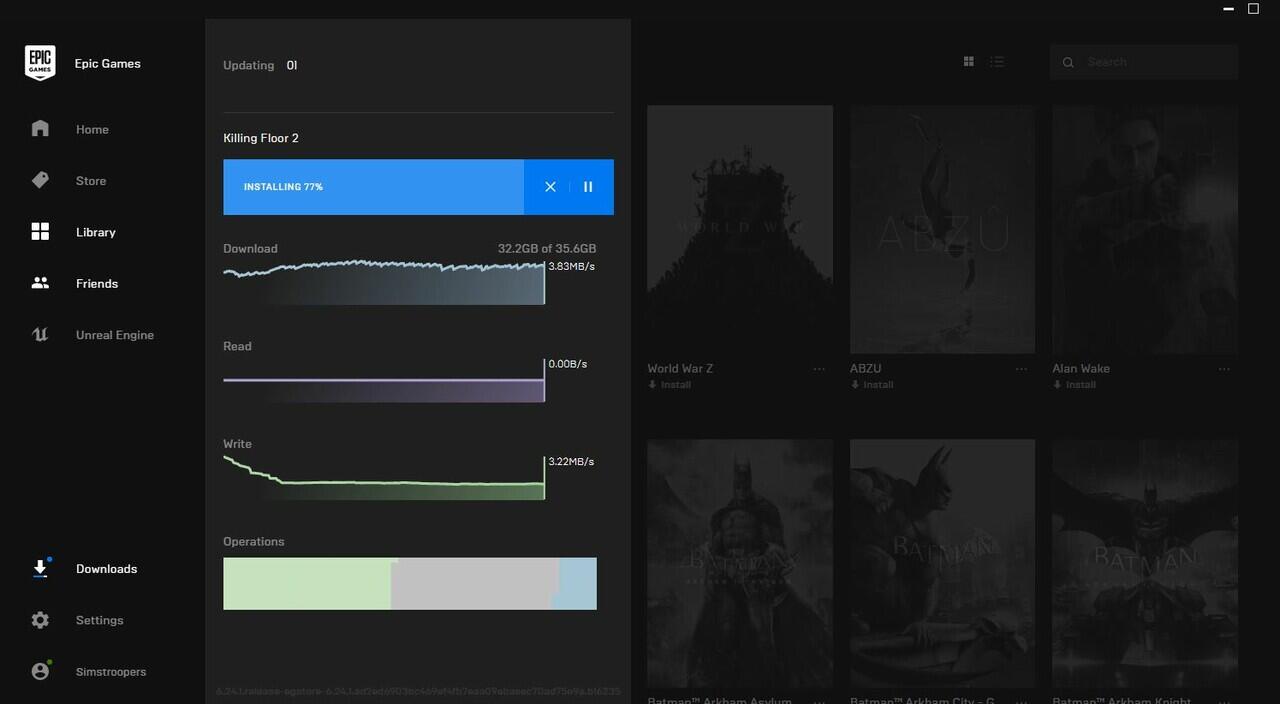Open the Store tag icon
The width and height of the screenshot is (1280, 704).
[40, 180]
